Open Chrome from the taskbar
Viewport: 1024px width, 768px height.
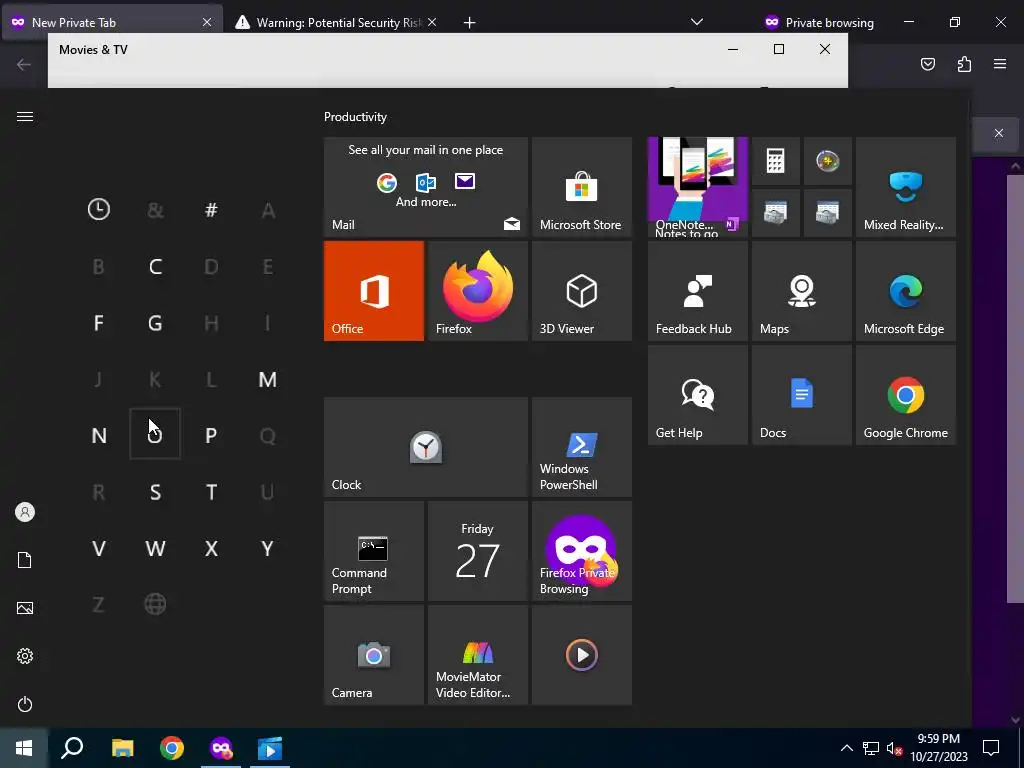point(172,748)
